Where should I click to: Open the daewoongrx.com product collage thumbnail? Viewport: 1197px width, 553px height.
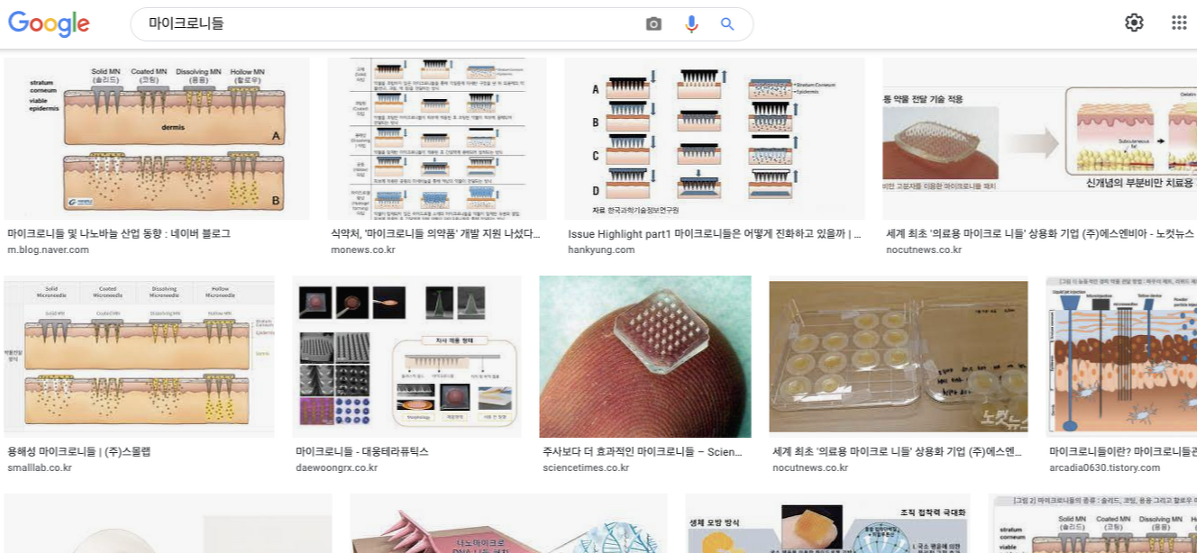407,357
